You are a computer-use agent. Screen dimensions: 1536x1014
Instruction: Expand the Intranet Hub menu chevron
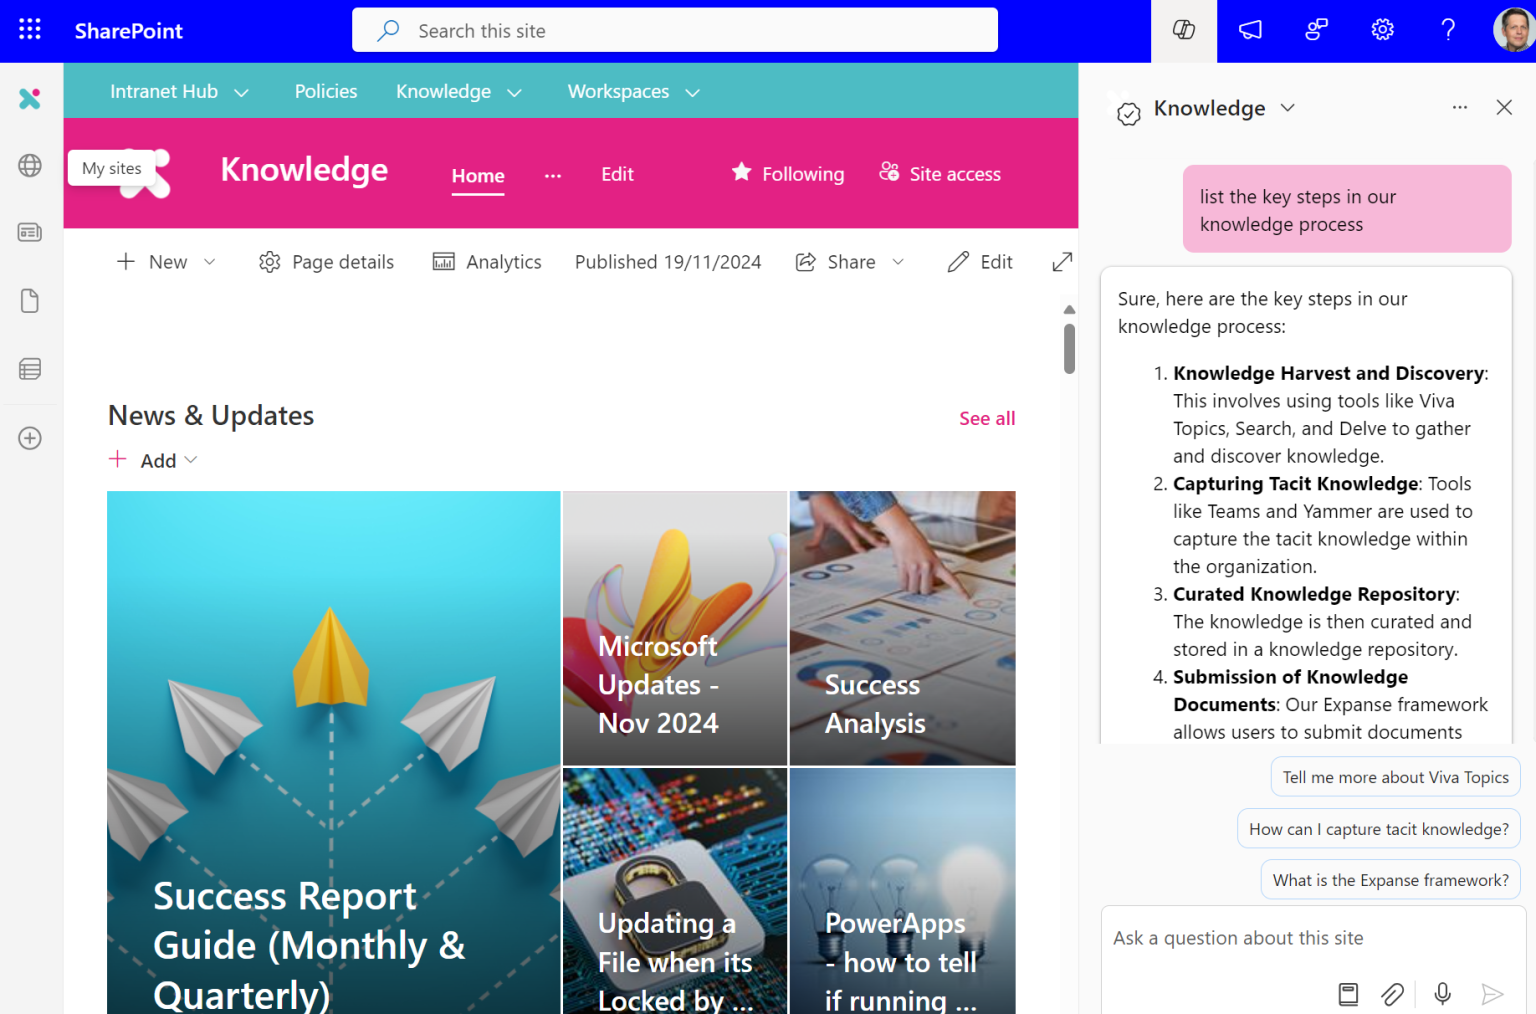tap(241, 93)
